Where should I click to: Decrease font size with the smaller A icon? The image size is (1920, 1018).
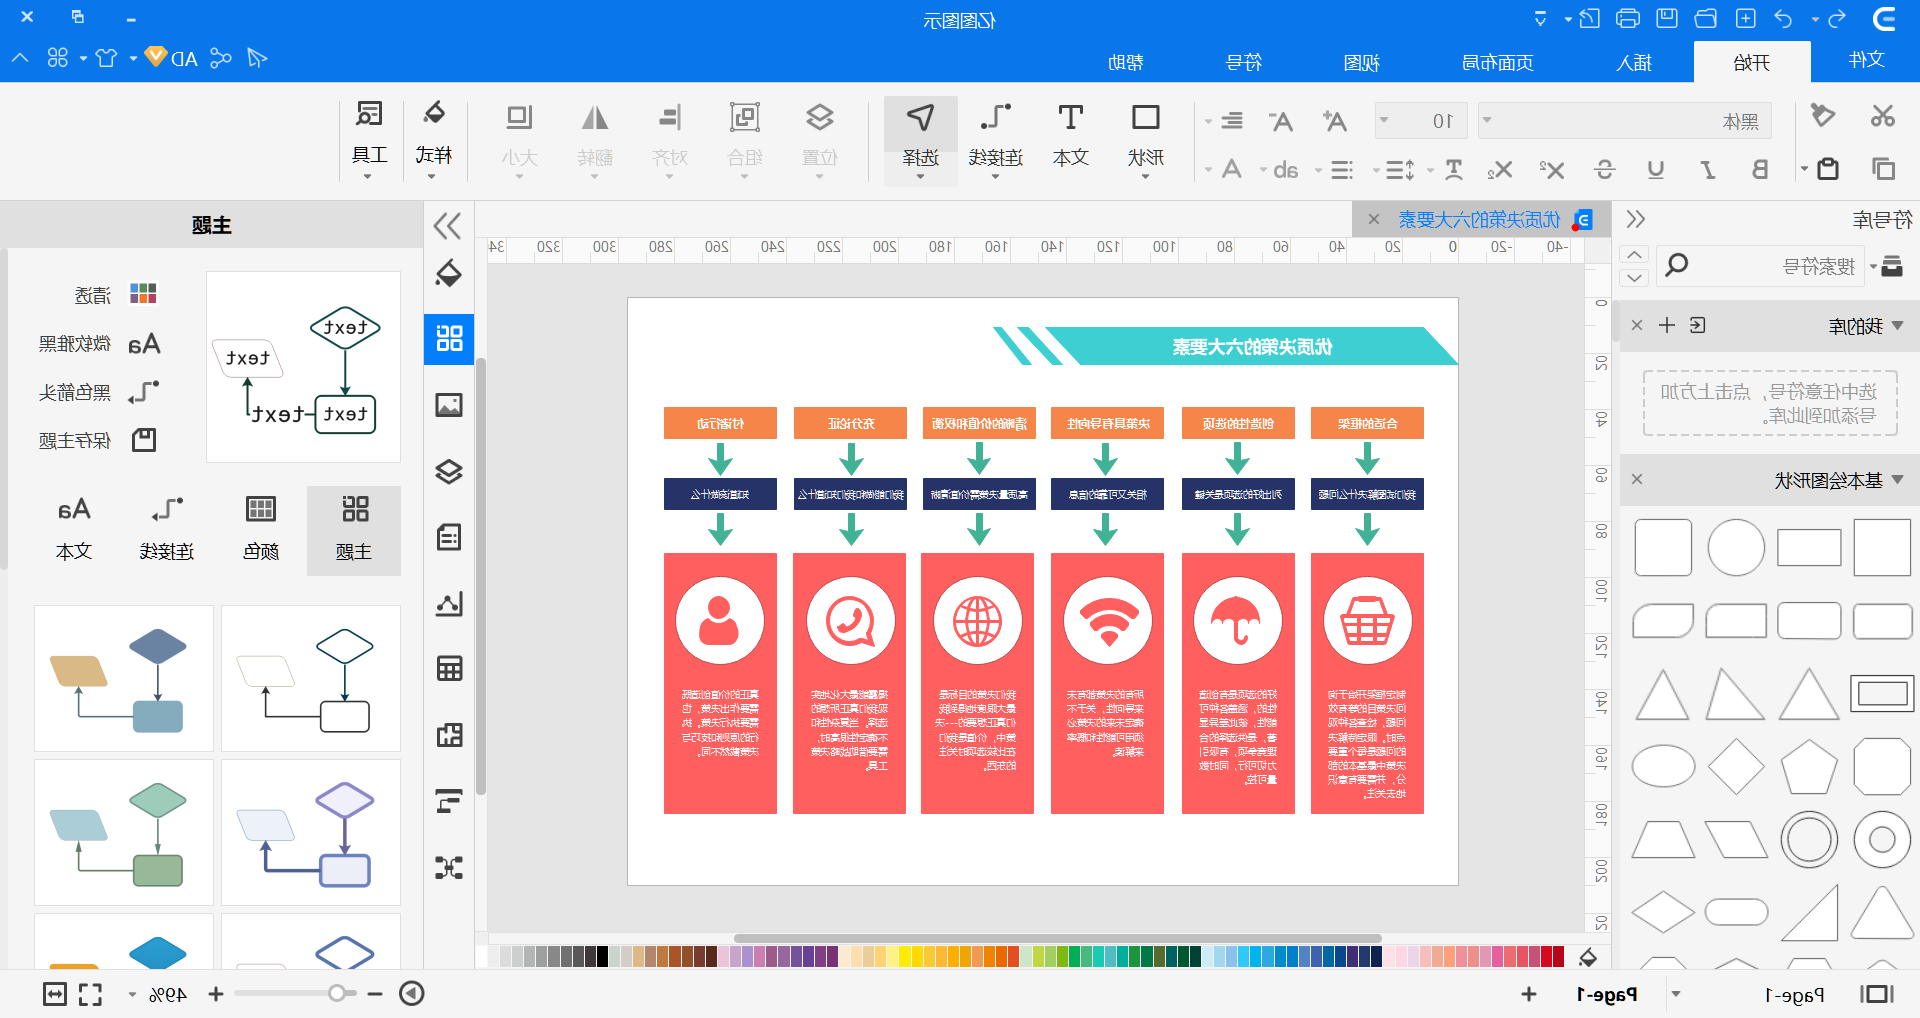click(x=1281, y=121)
